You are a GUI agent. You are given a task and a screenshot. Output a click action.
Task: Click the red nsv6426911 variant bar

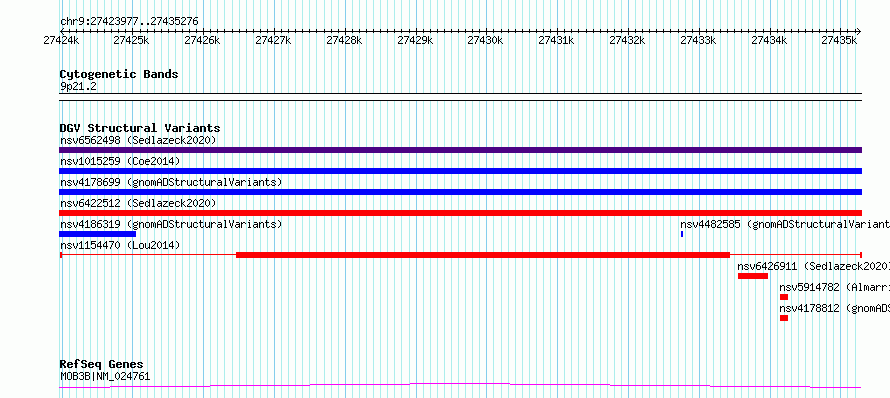[x=753, y=276]
